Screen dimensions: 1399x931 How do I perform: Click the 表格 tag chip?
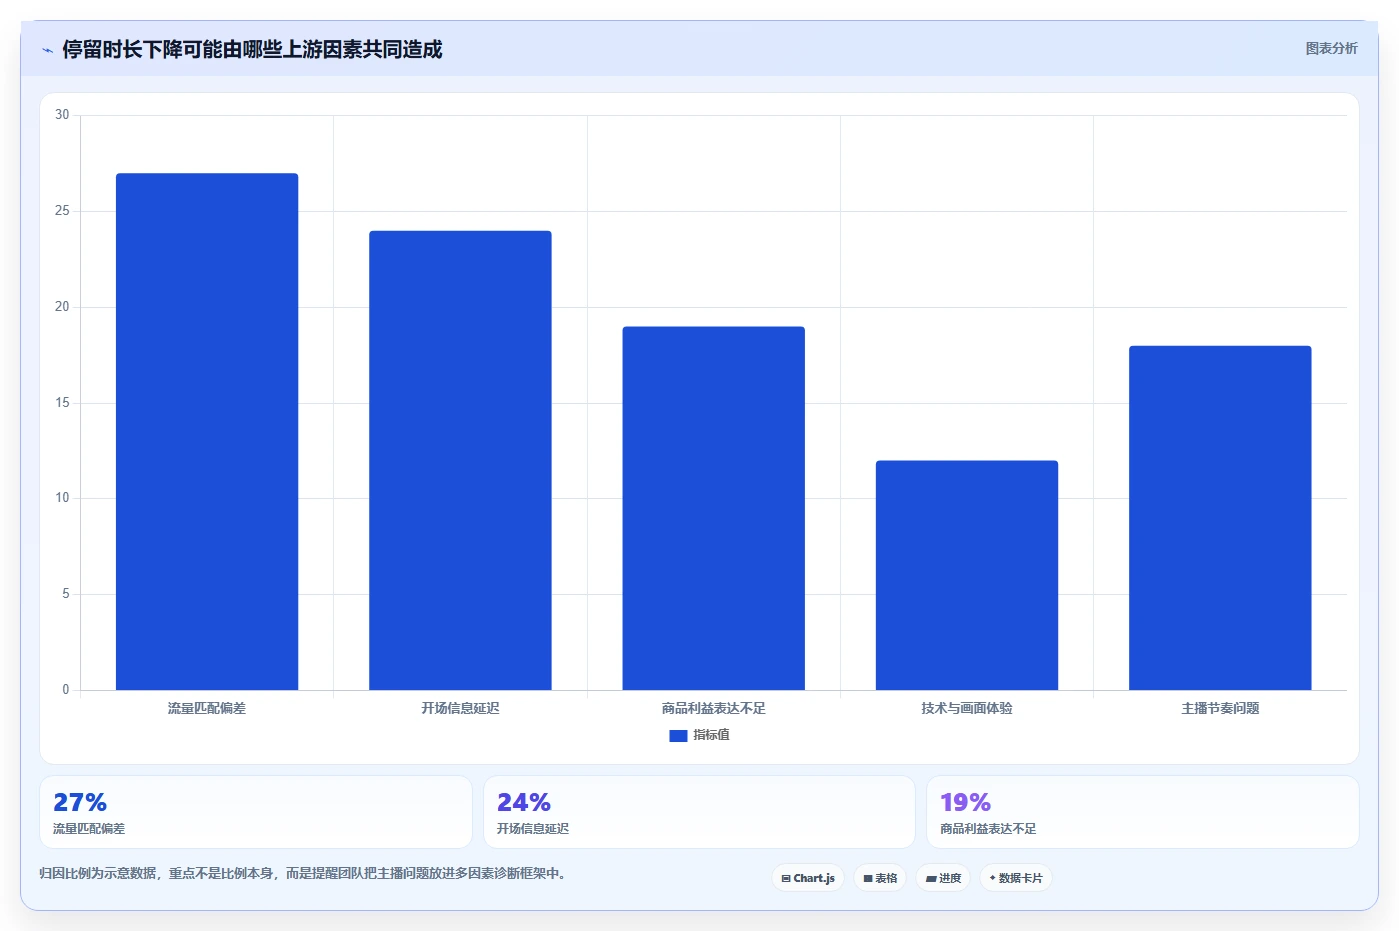(x=880, y=878)
